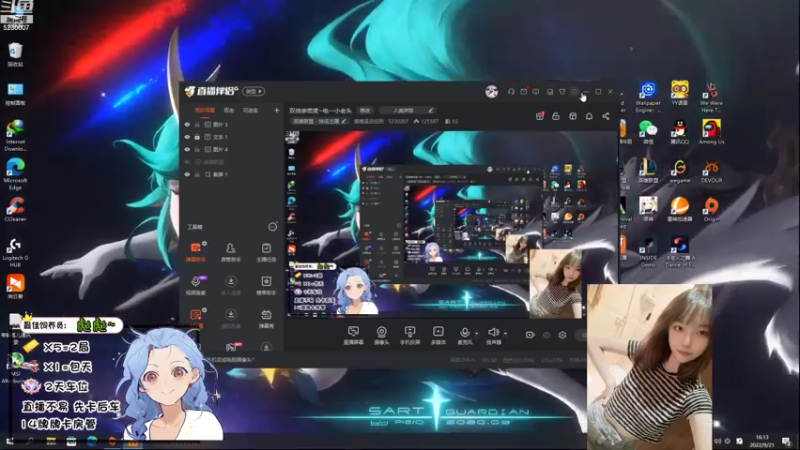This screenshot has width=800, height=450.
Task: Open the 房管助手 tool
Action: pos(231,252)
